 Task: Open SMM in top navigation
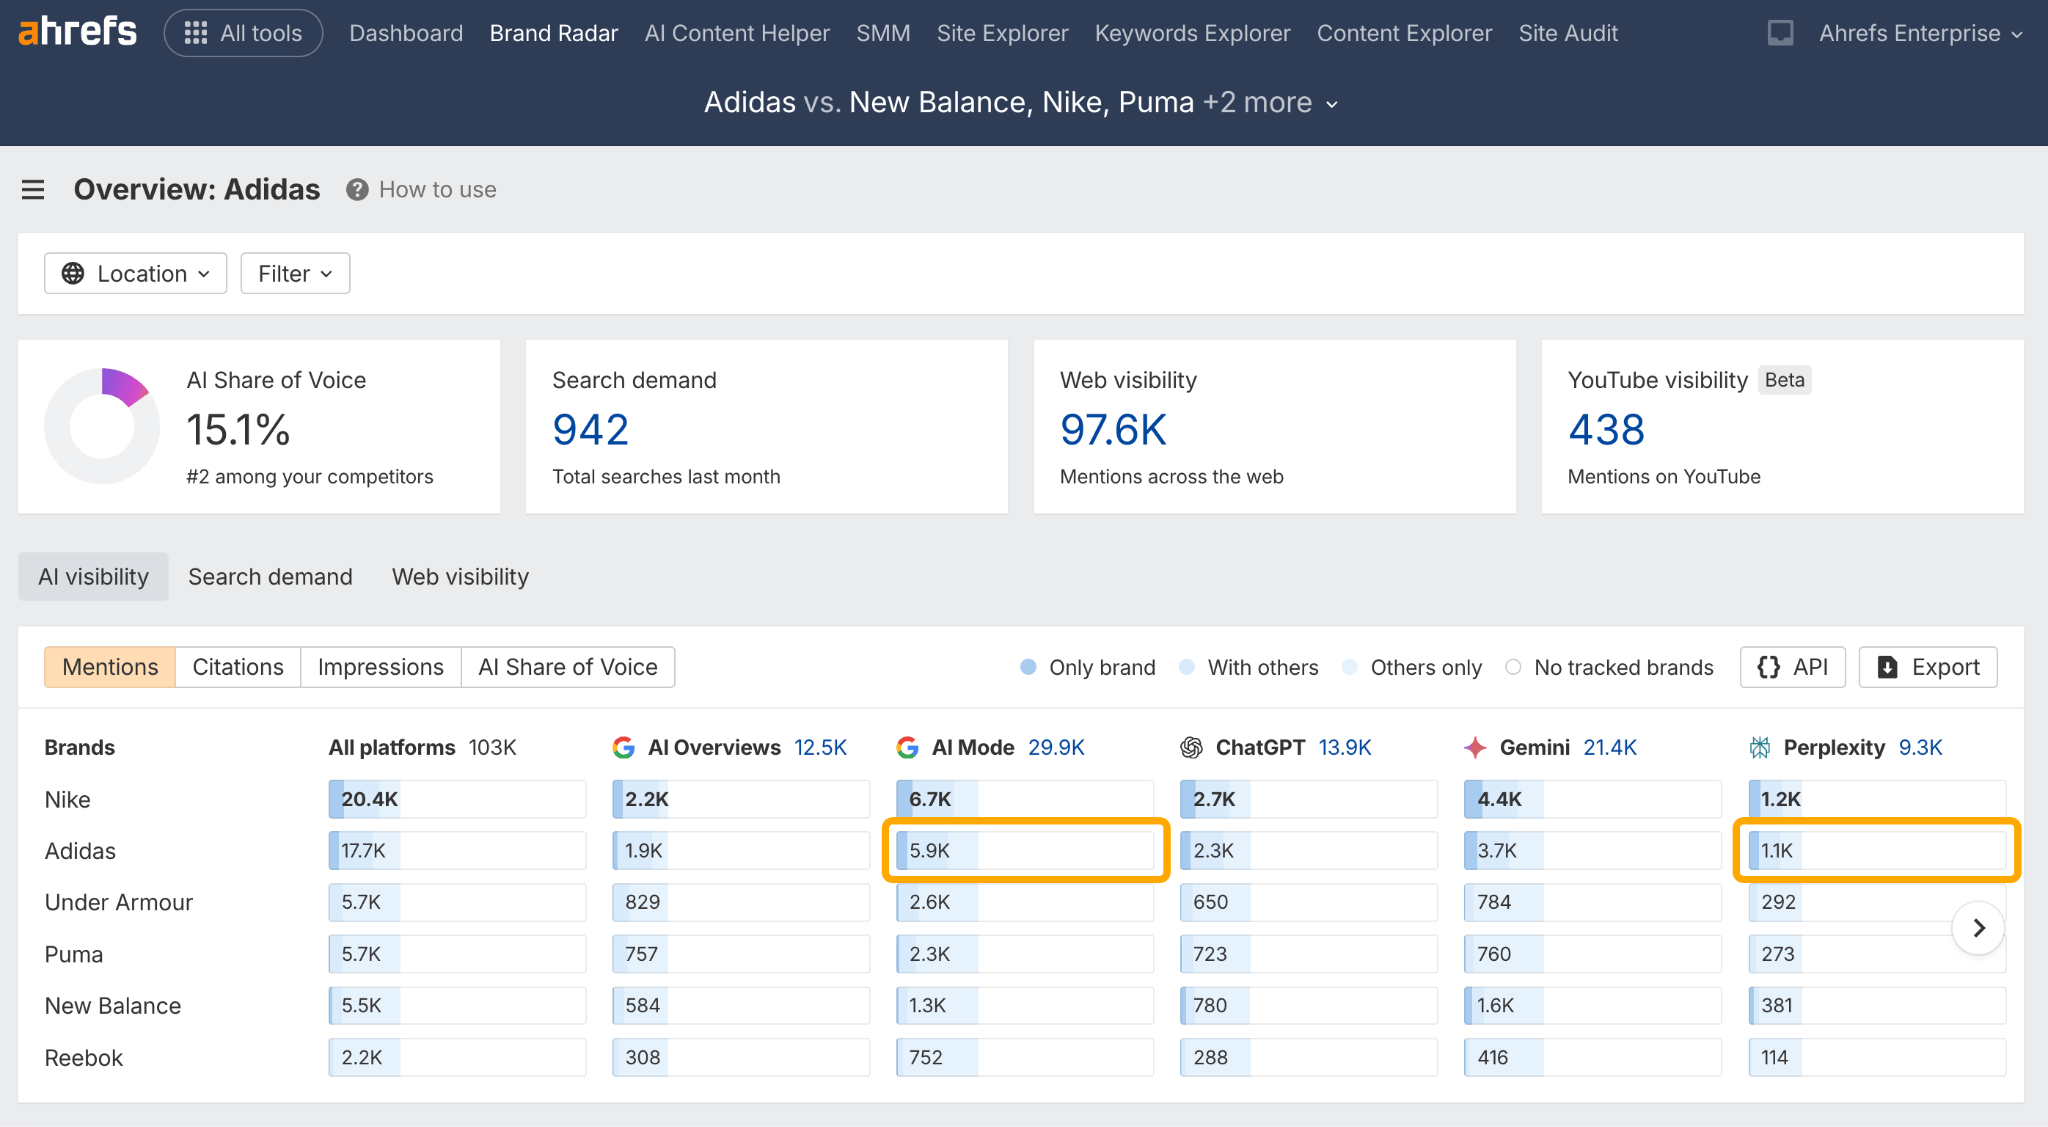coord(883,33)
